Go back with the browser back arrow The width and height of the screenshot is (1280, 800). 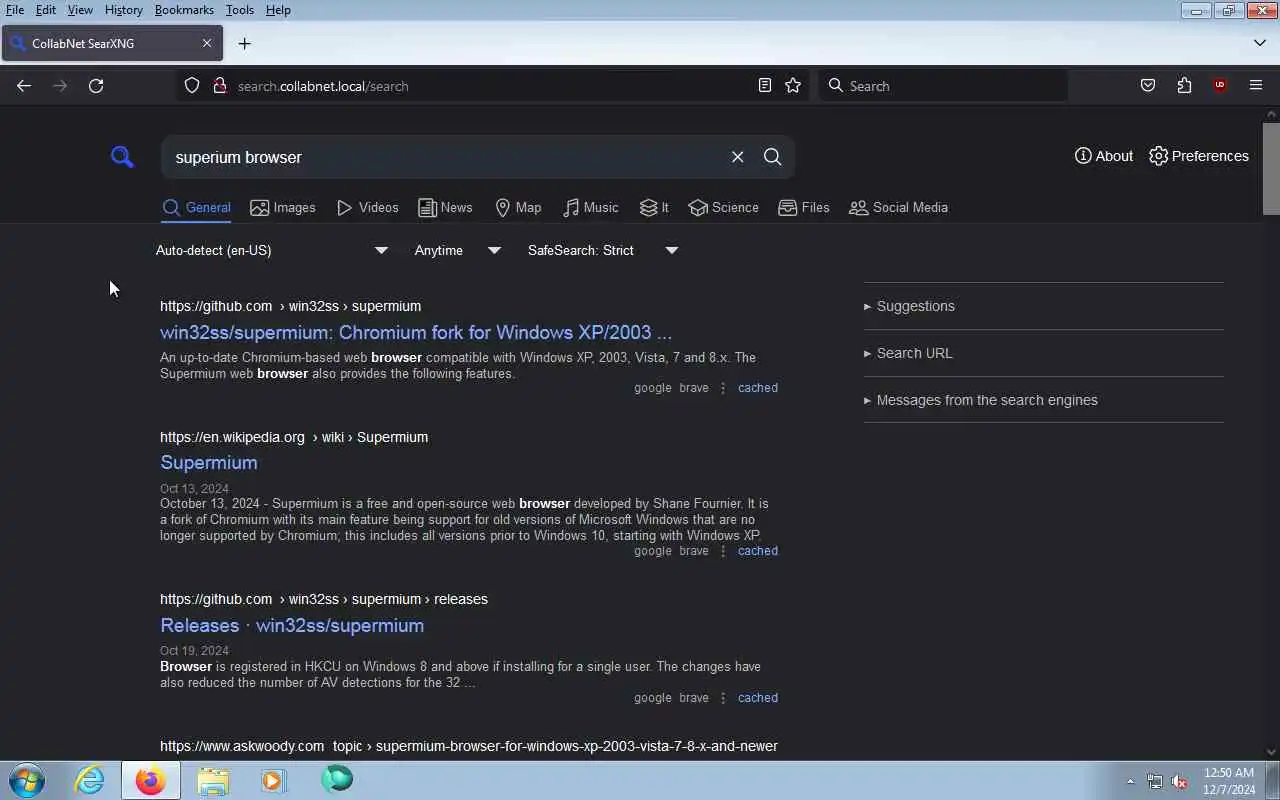(24, 86)
